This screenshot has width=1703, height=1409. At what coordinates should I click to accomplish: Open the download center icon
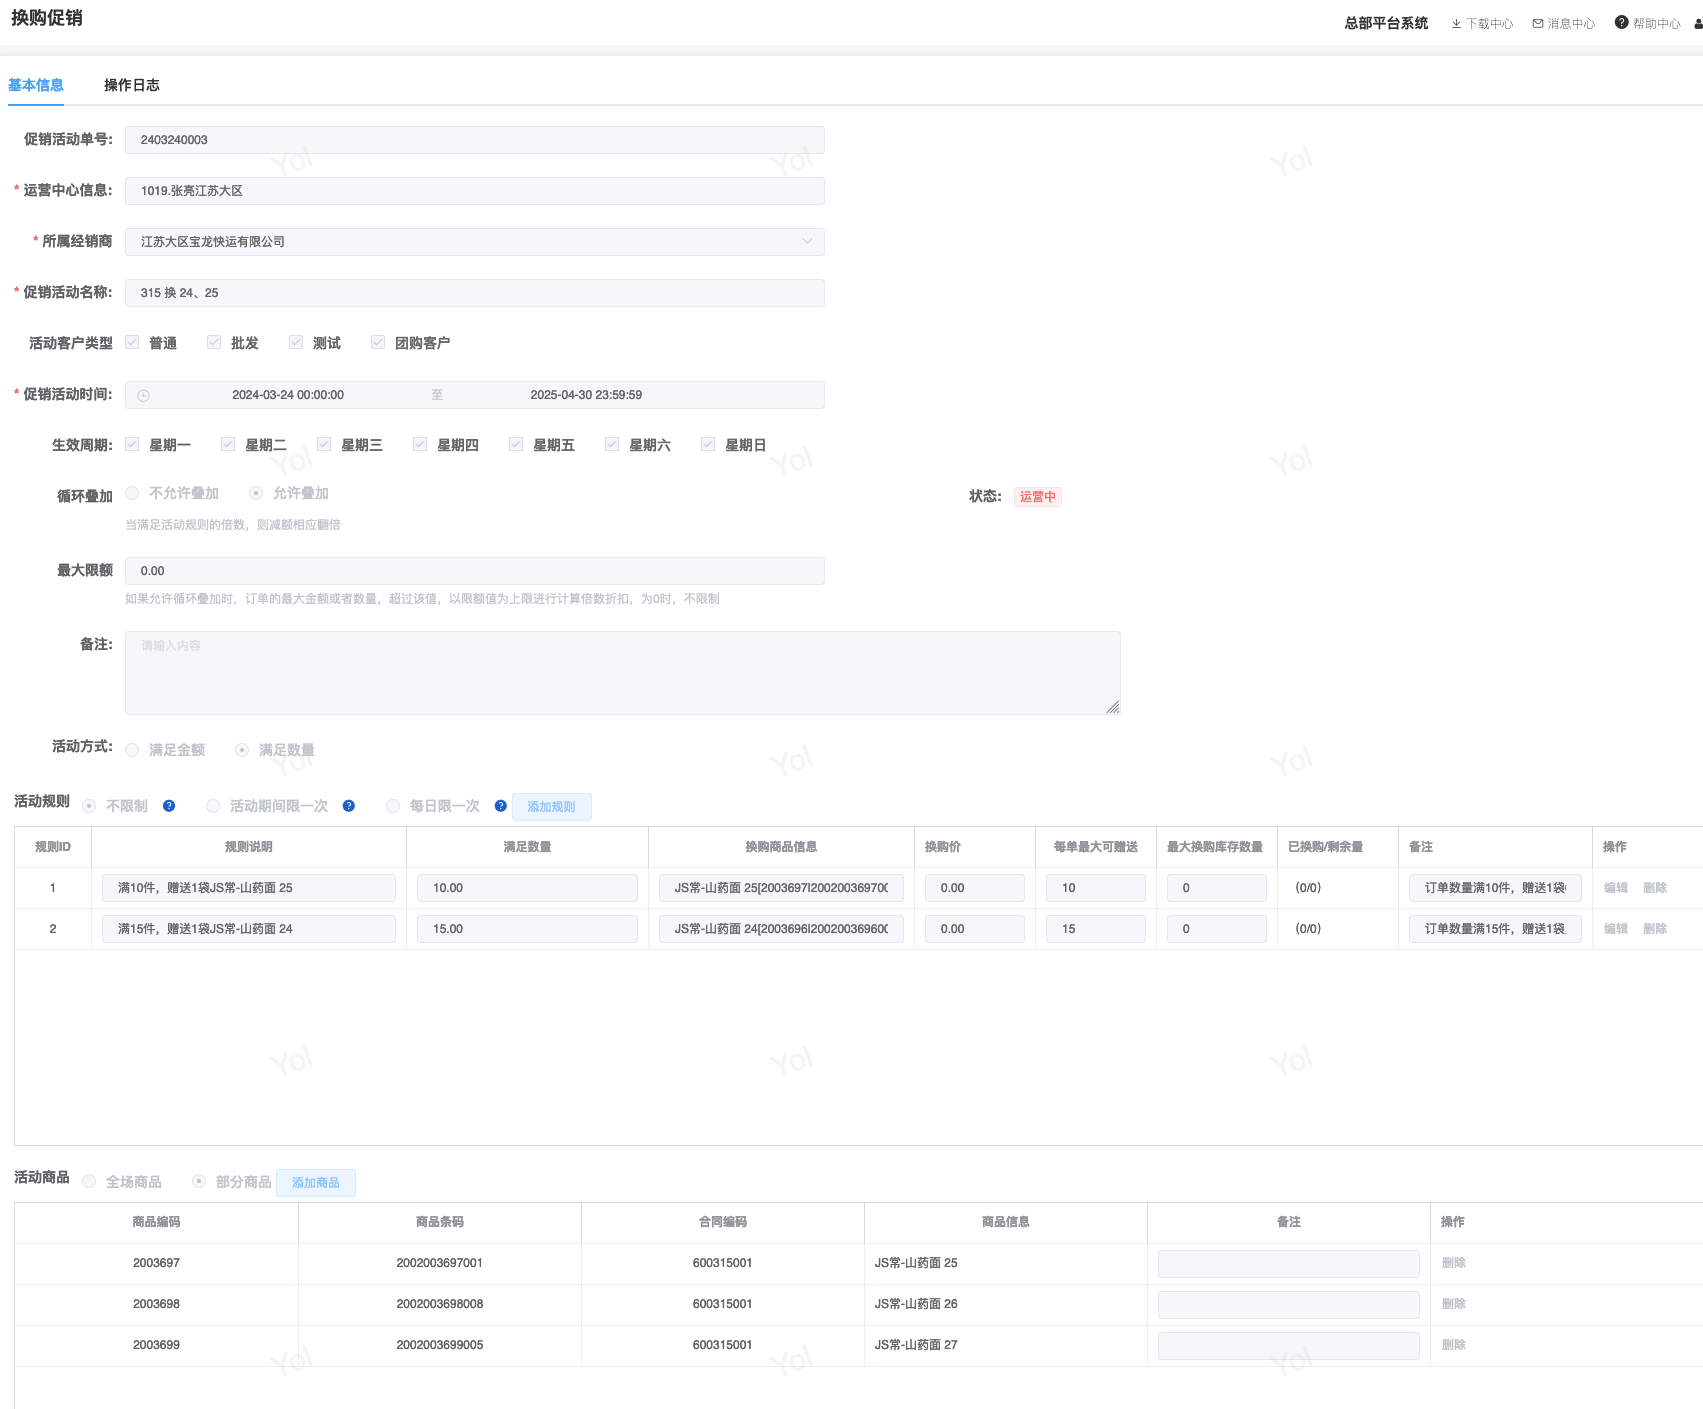(x=1456, y=24)
